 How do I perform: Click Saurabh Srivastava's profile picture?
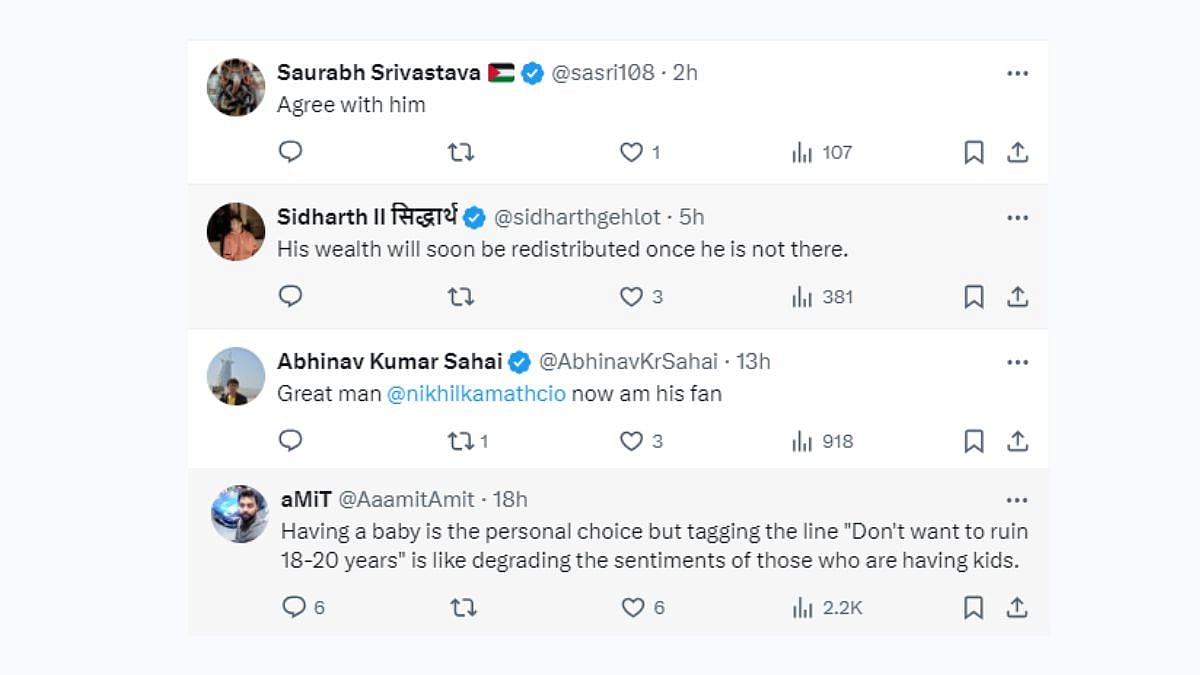236,87
